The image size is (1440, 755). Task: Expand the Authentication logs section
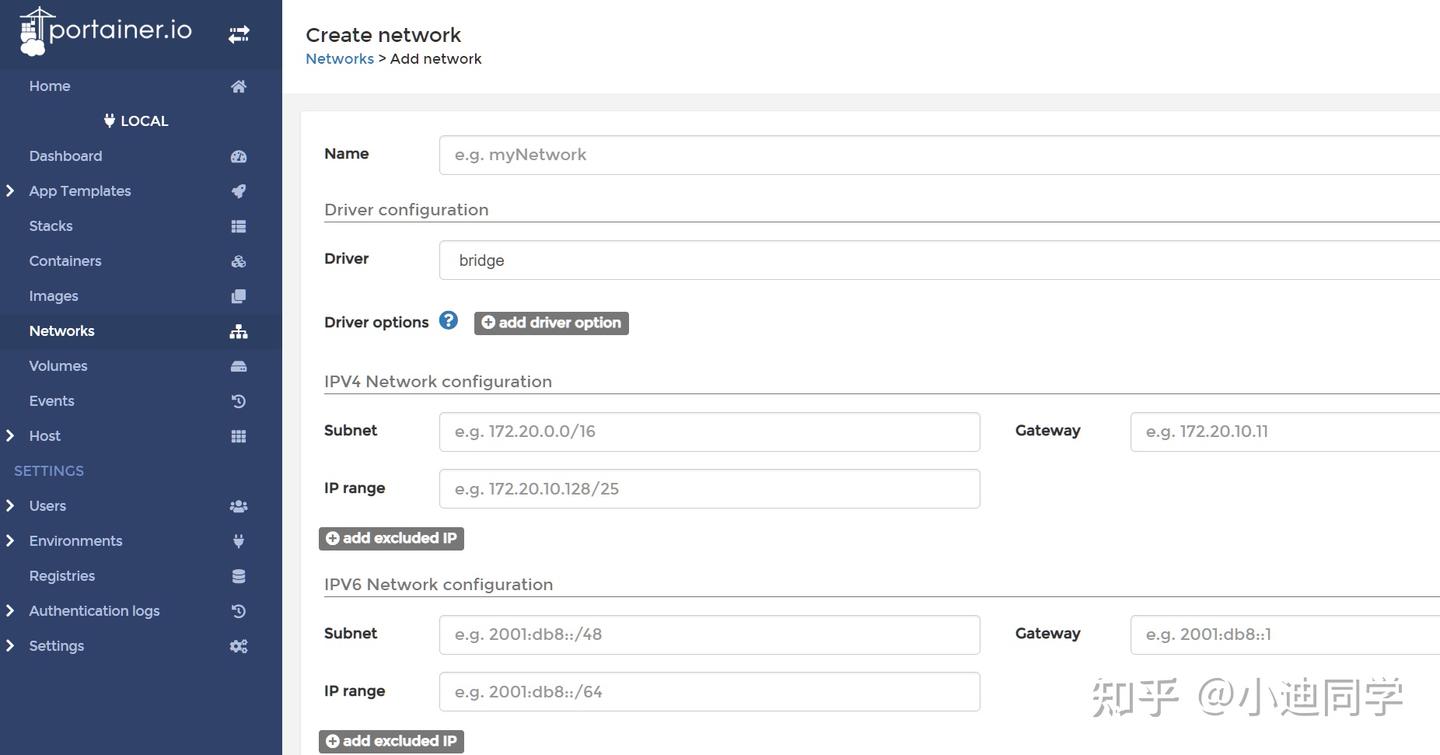9,610
